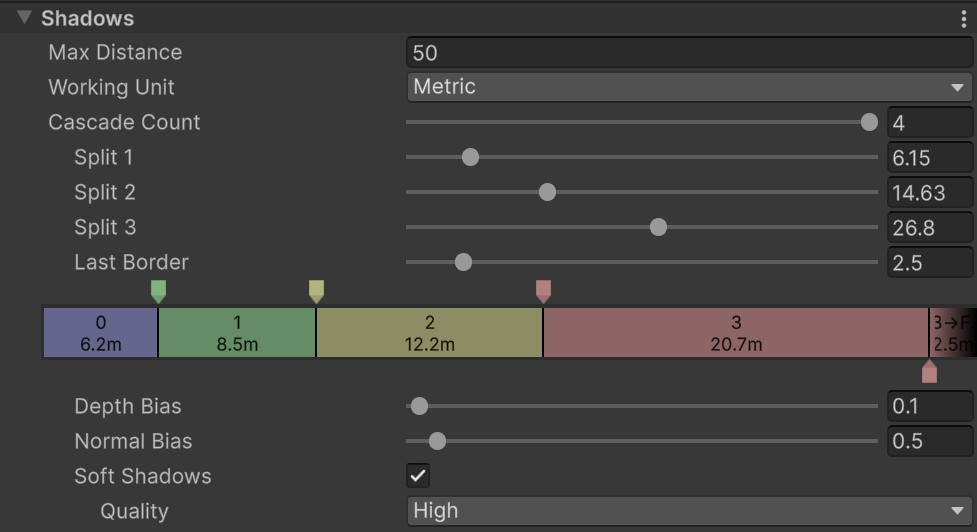Click the Max Distance value field

click(x=689, y=53)
